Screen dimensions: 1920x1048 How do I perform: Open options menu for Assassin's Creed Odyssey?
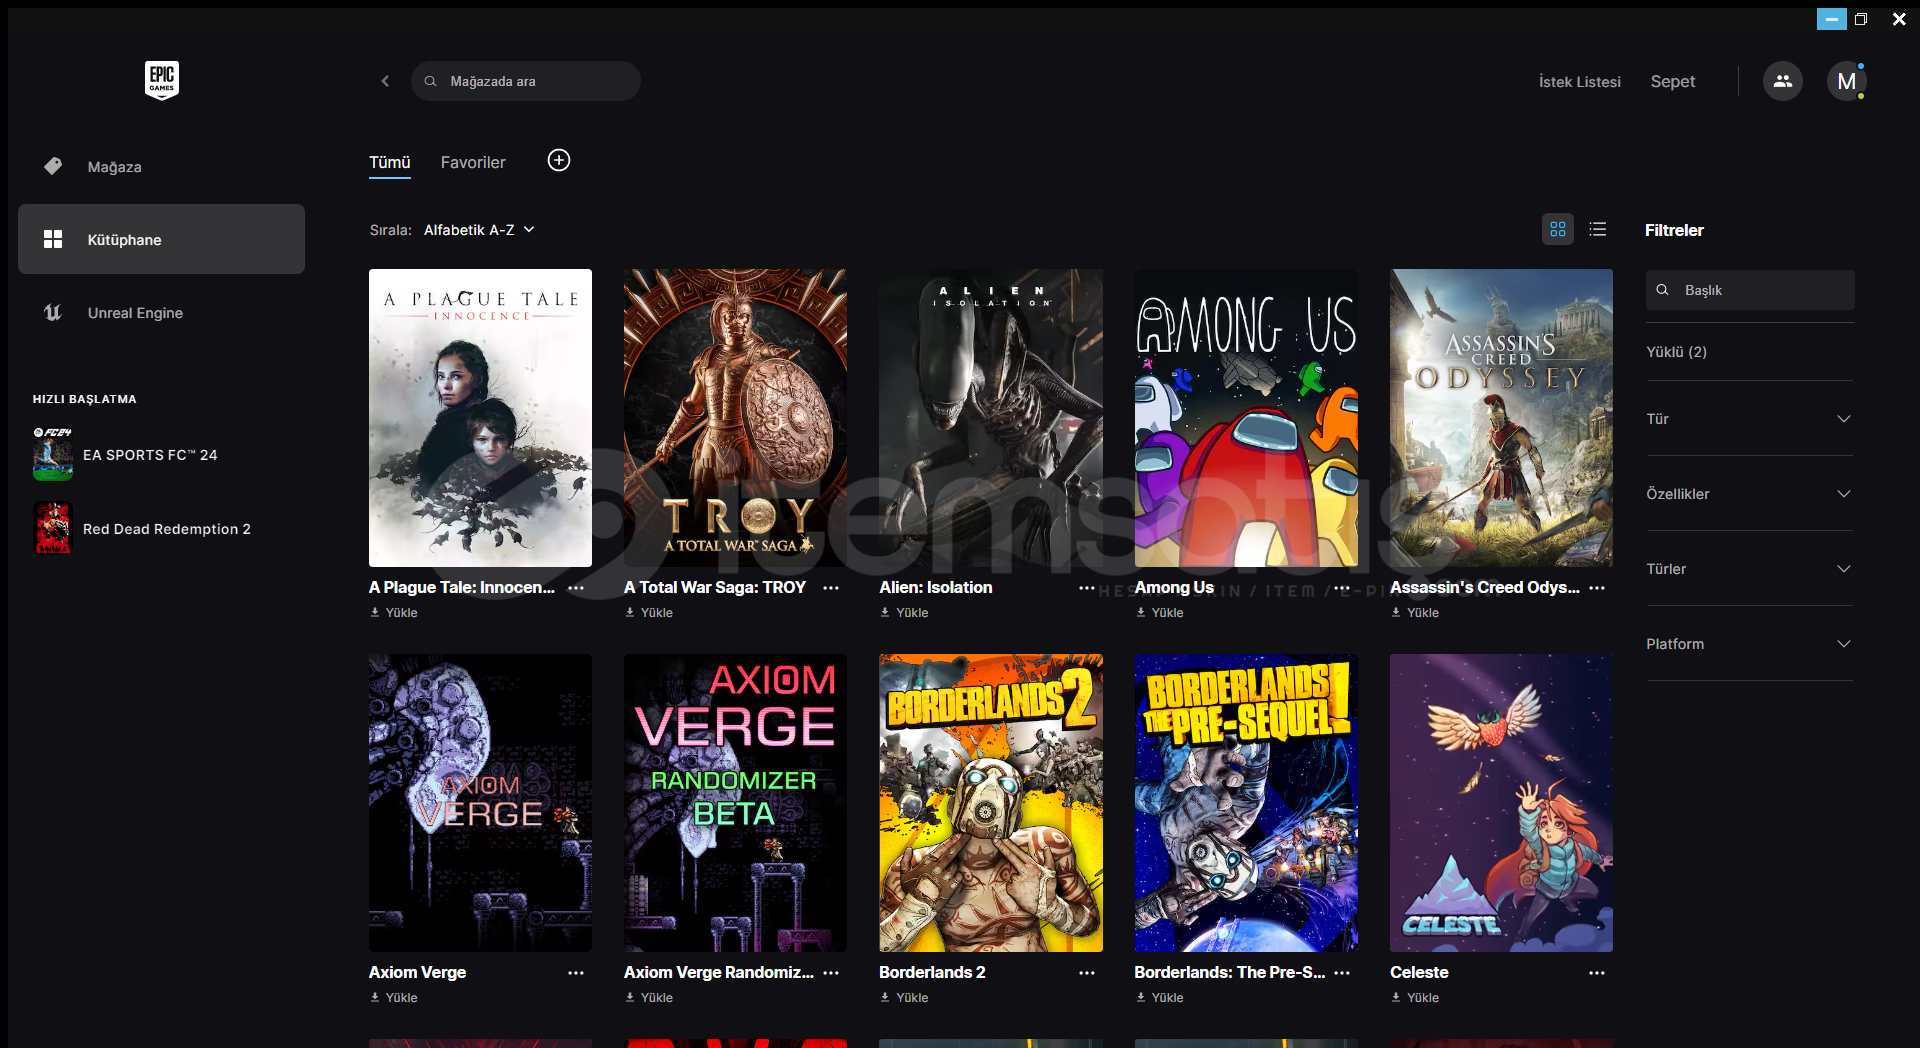[1597, 588]
